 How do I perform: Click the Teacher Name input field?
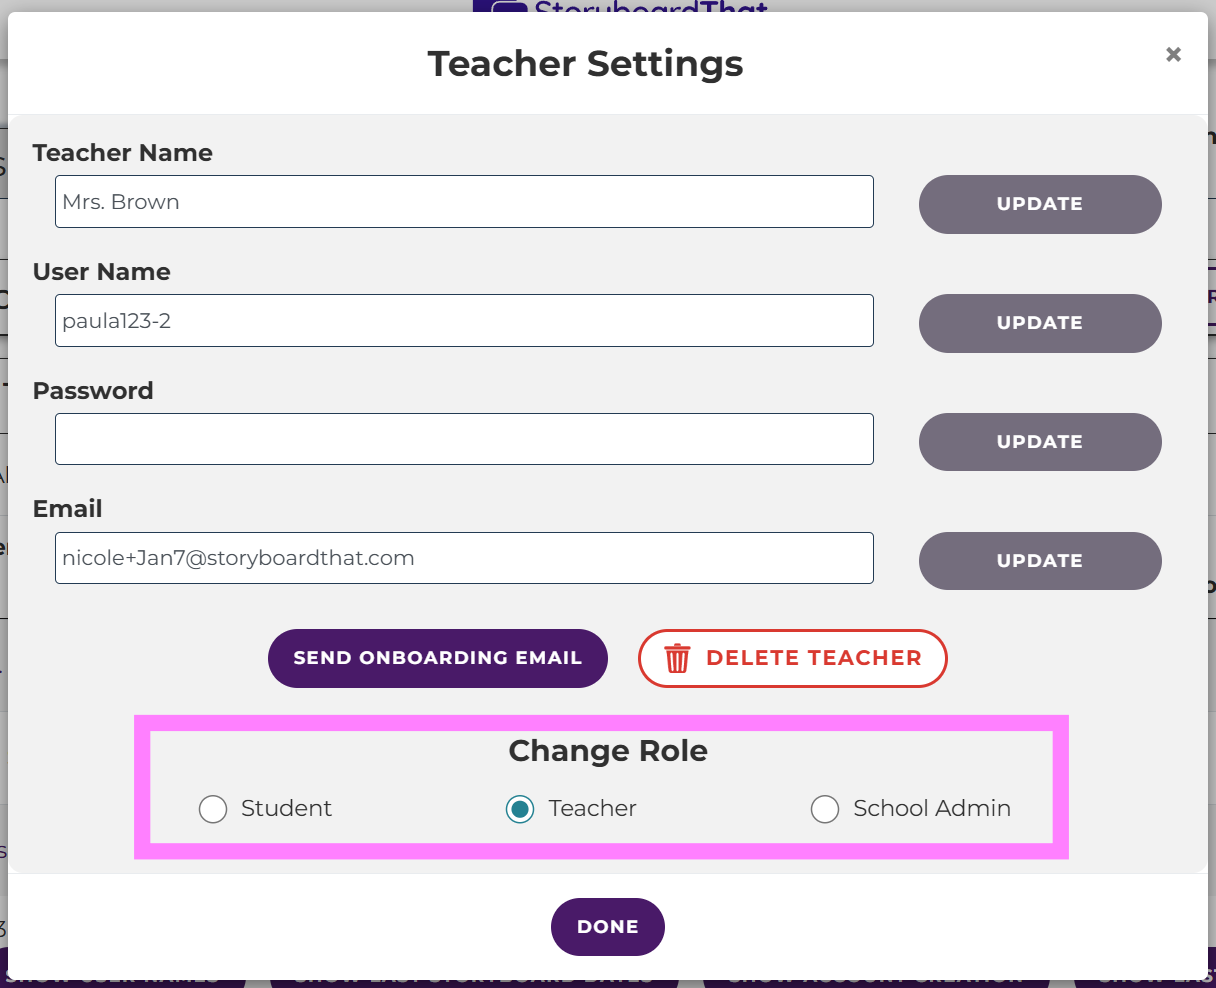[464, 202]
